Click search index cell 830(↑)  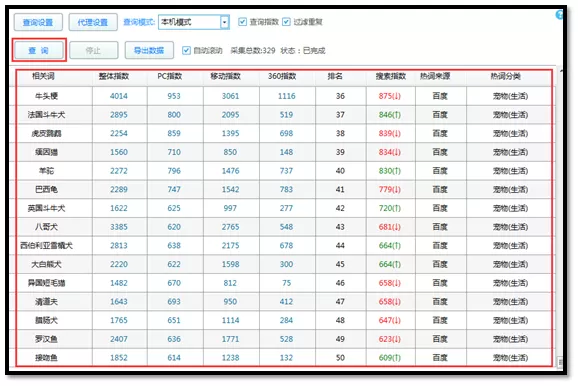390,171
